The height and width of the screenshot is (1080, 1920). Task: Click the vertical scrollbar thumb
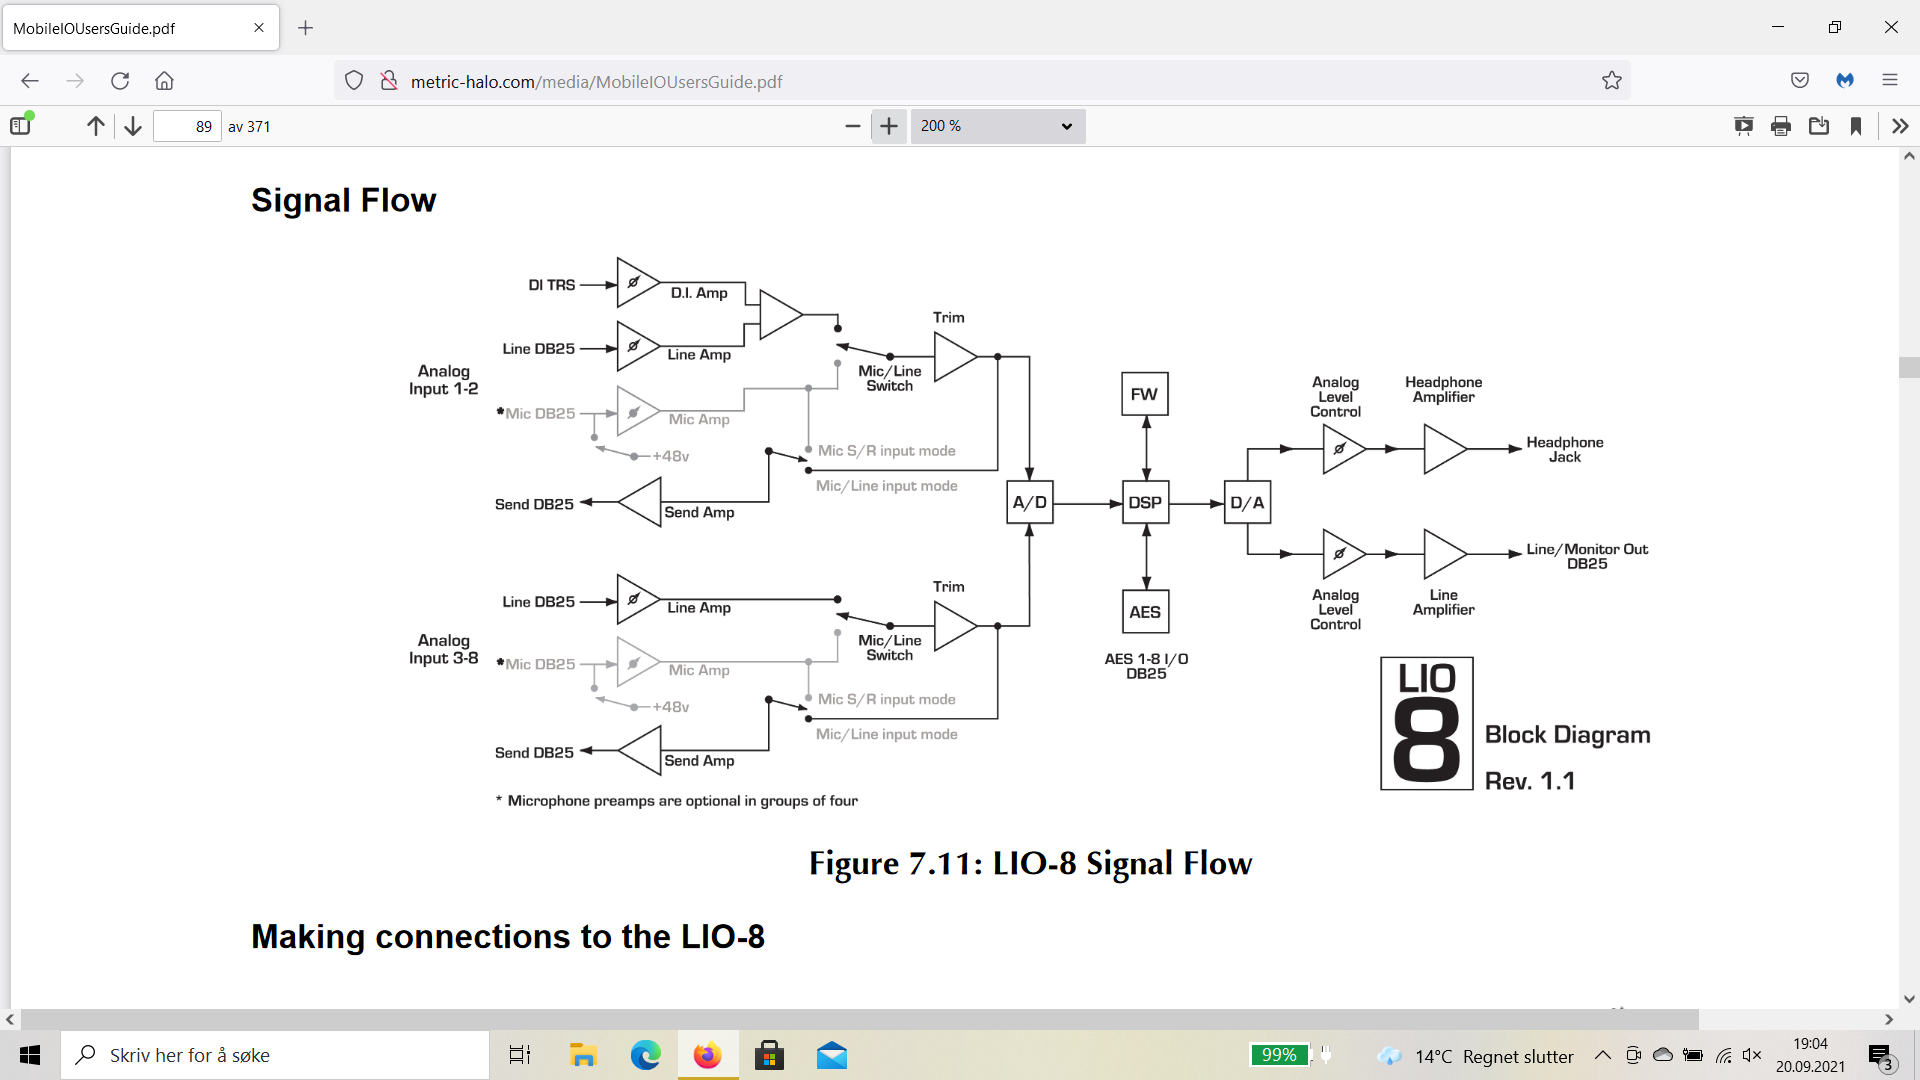pos(1908,366)
